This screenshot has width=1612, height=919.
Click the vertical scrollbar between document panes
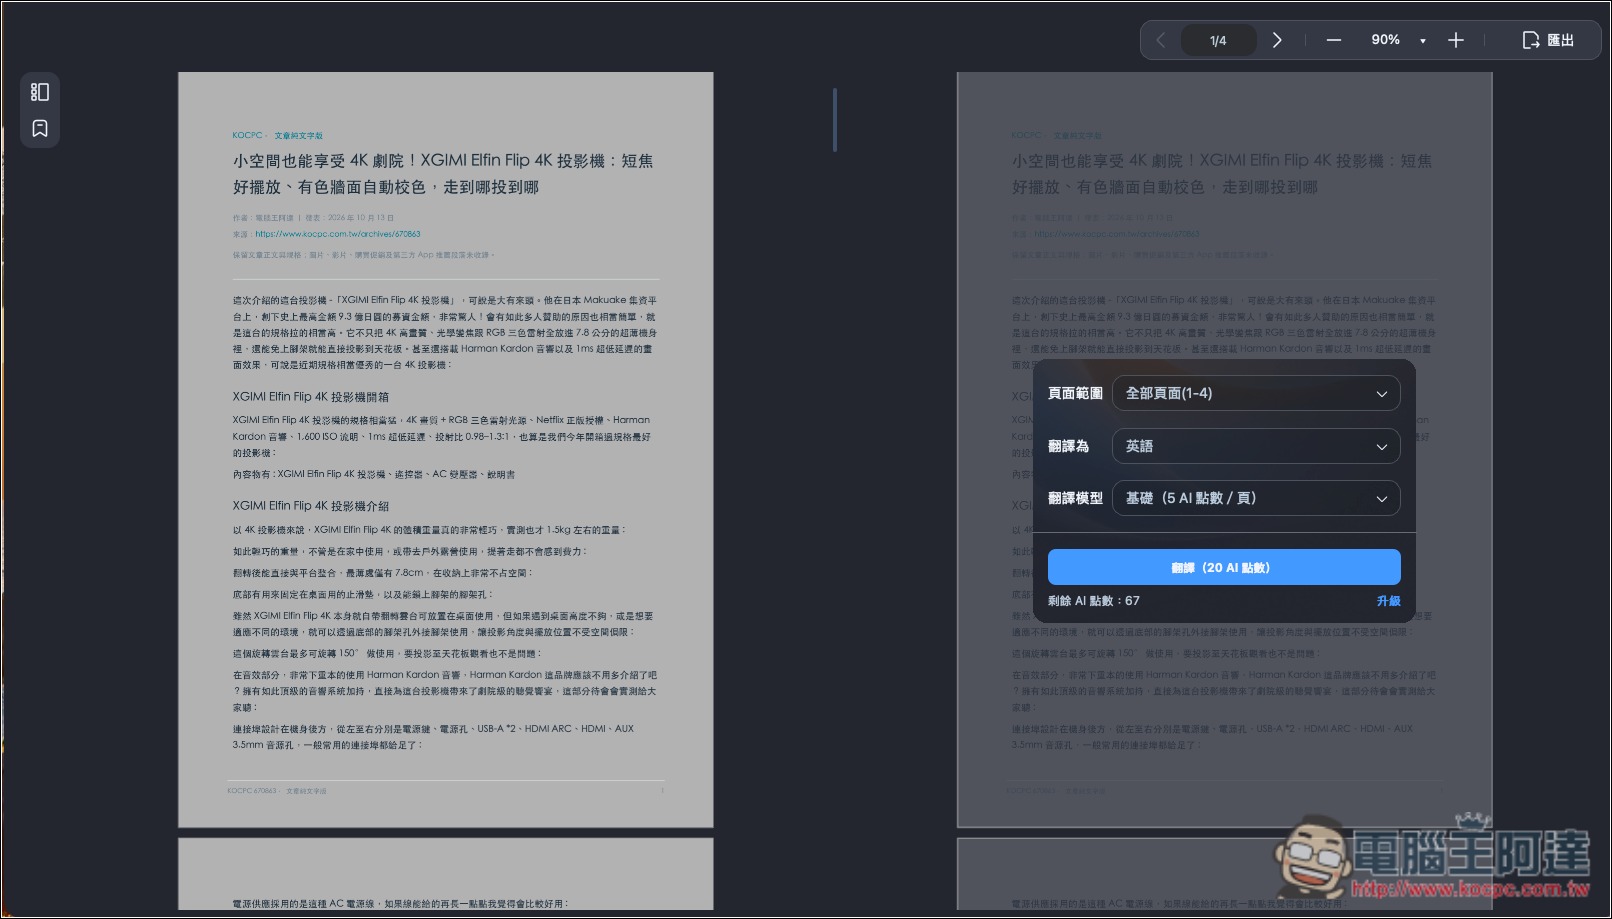[x=835, y=120]
